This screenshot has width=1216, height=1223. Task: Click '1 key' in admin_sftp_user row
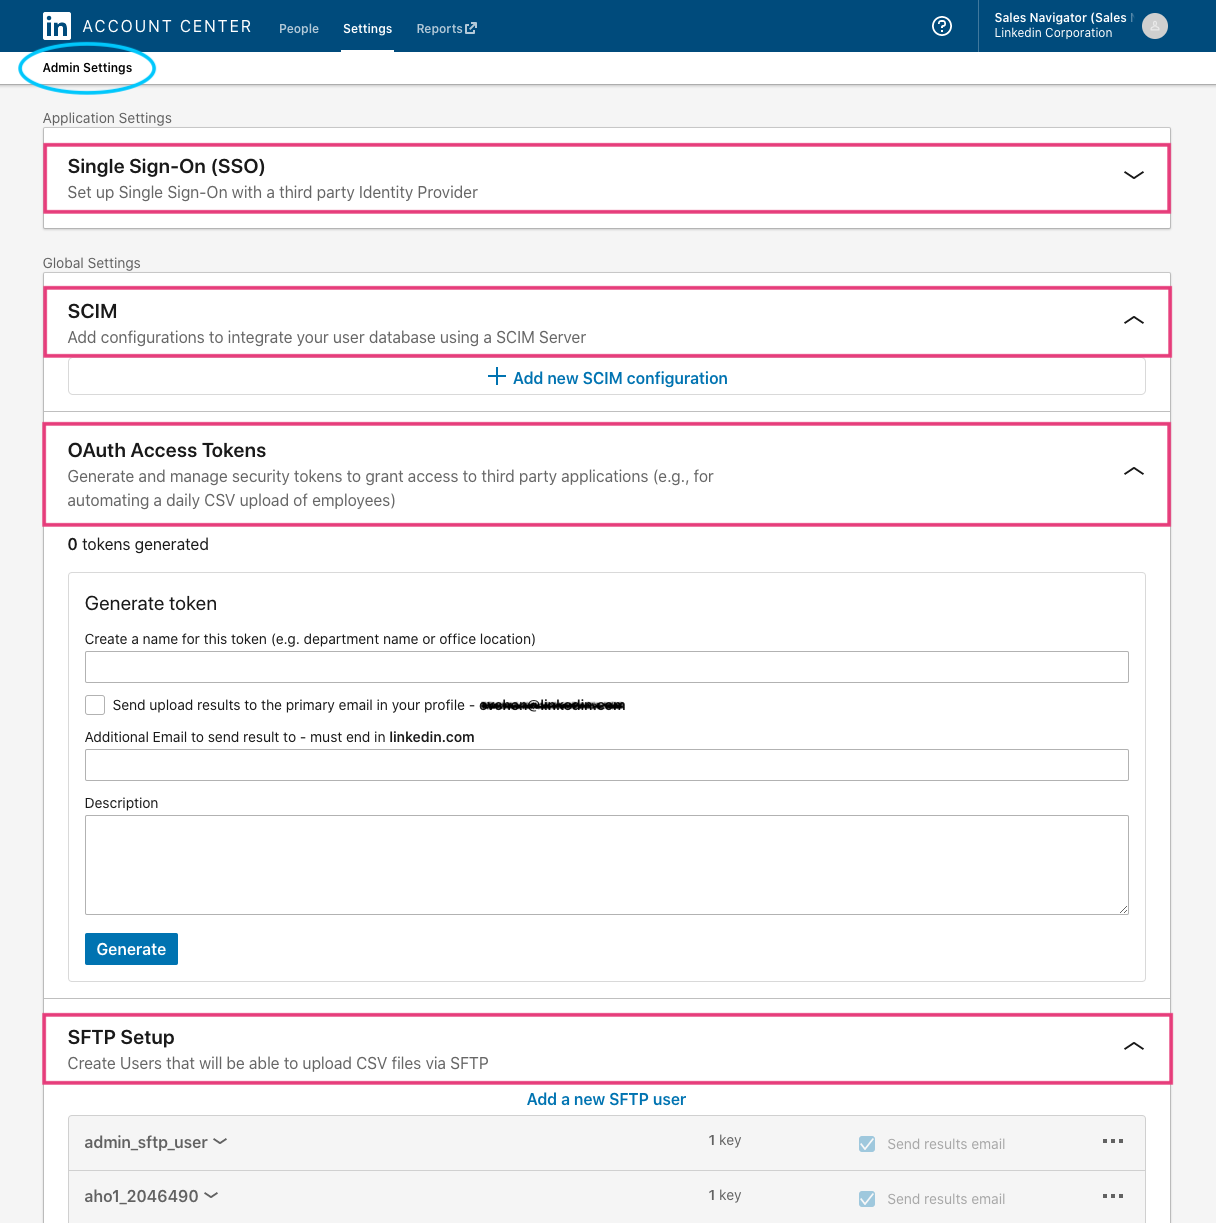[725, 1140]
